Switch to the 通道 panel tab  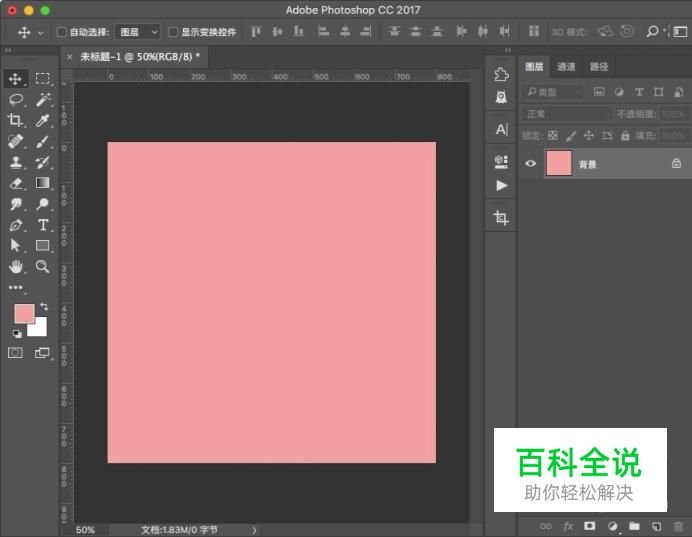pyautogui.click(x=566, y=67)
